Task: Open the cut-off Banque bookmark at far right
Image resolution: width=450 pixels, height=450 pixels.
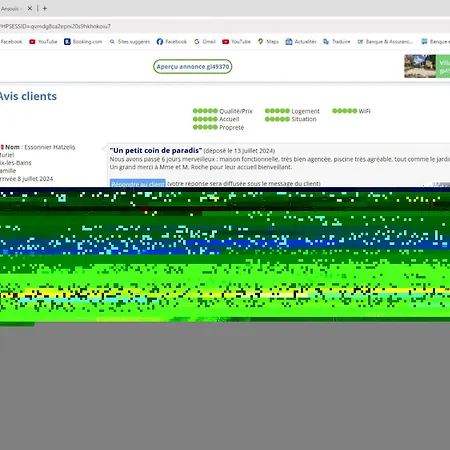Action: 435,42
